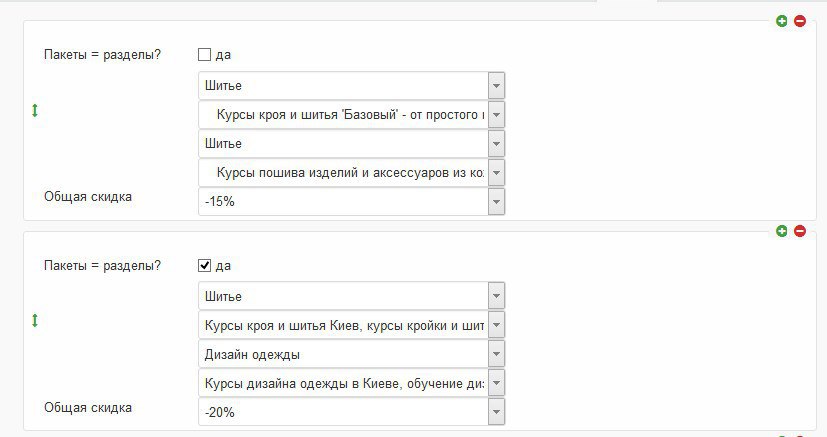Expand 'Курсы пошива изделий и аксессуаров' dropdown

[496, 173]
